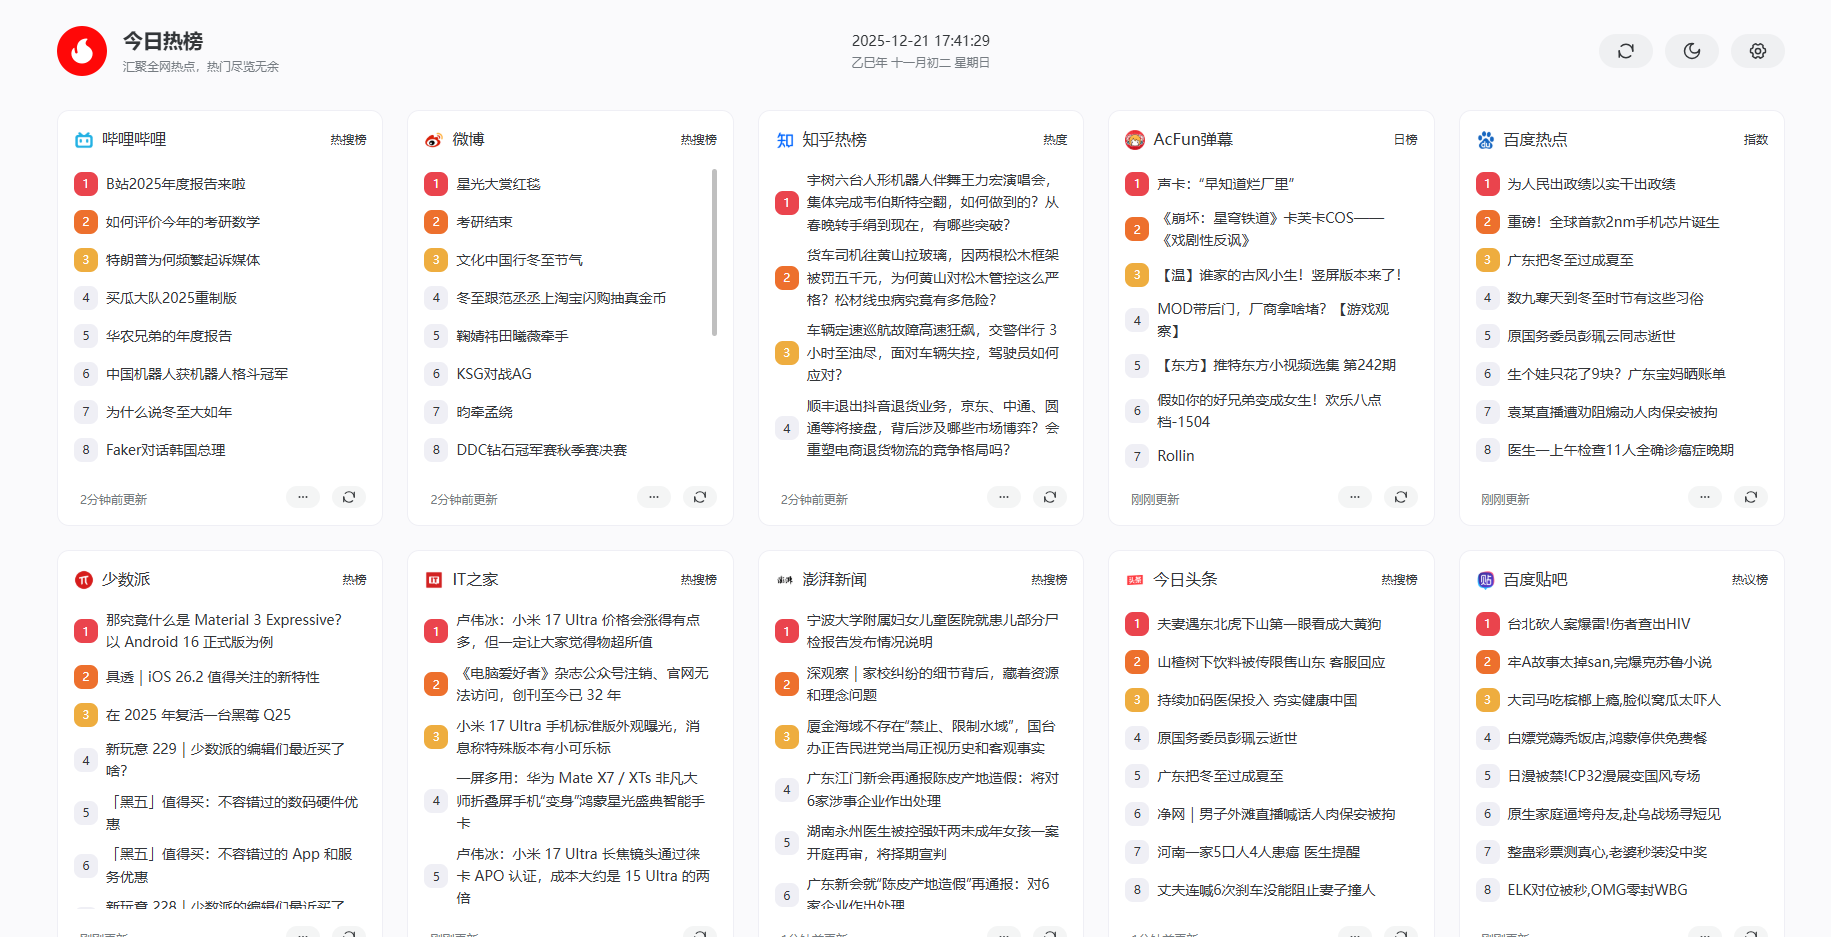Open '重磅！全球首款2nm手机芯片诞生' entry
This screenshot has height=937, width=1831.
1614,222
